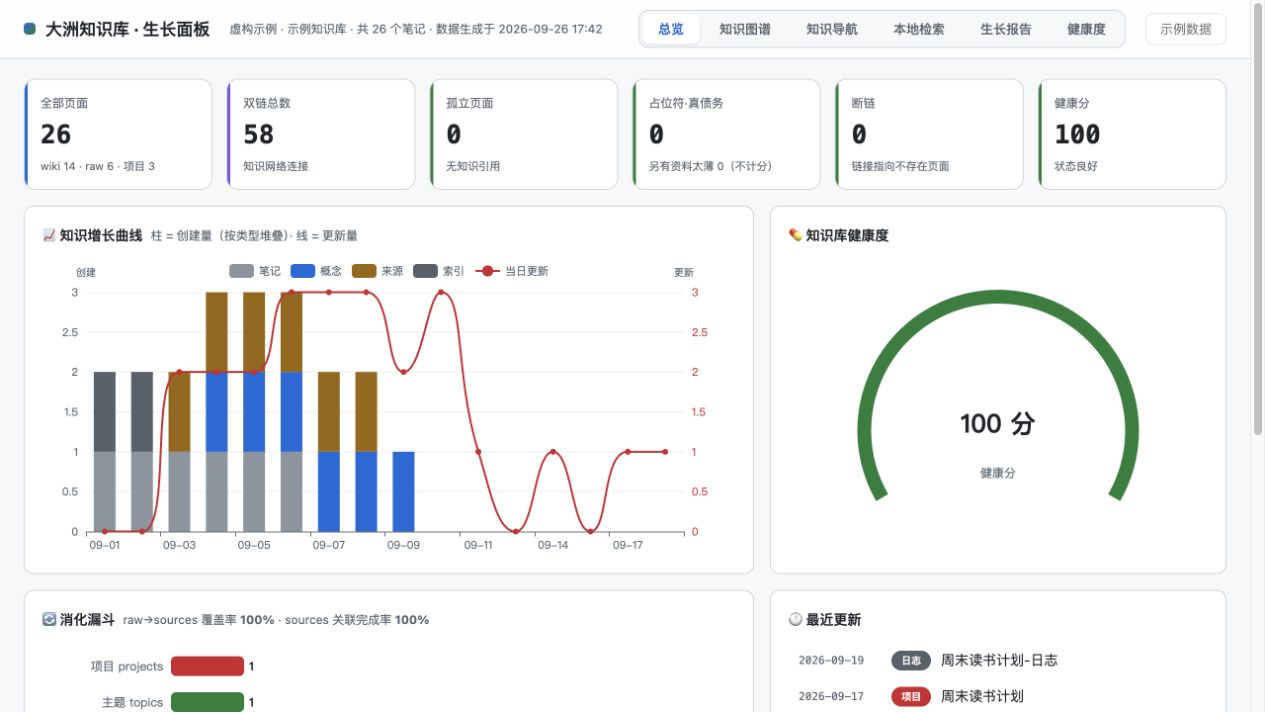Click the 当日更新 data point at 09-10
Viewport: 1265px width, 712px height.
pos(440,293)
